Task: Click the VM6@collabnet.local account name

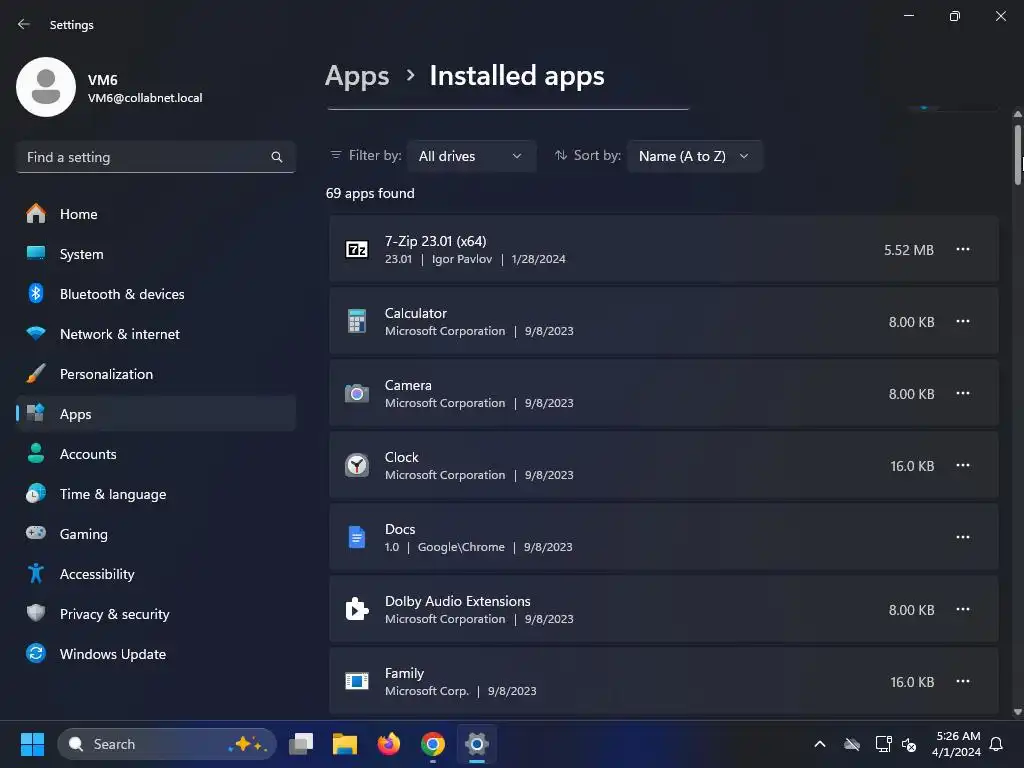Action: pos(145,98)
